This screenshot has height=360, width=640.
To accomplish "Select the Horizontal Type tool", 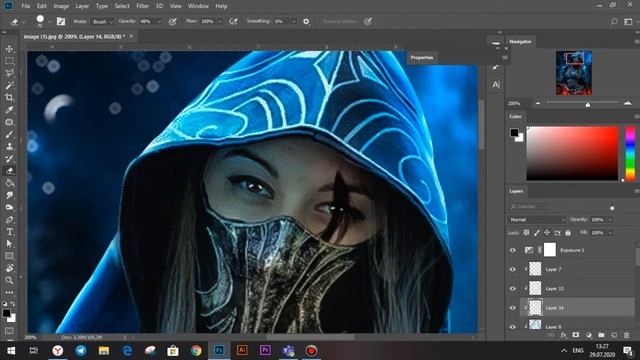I will (9, 232).
